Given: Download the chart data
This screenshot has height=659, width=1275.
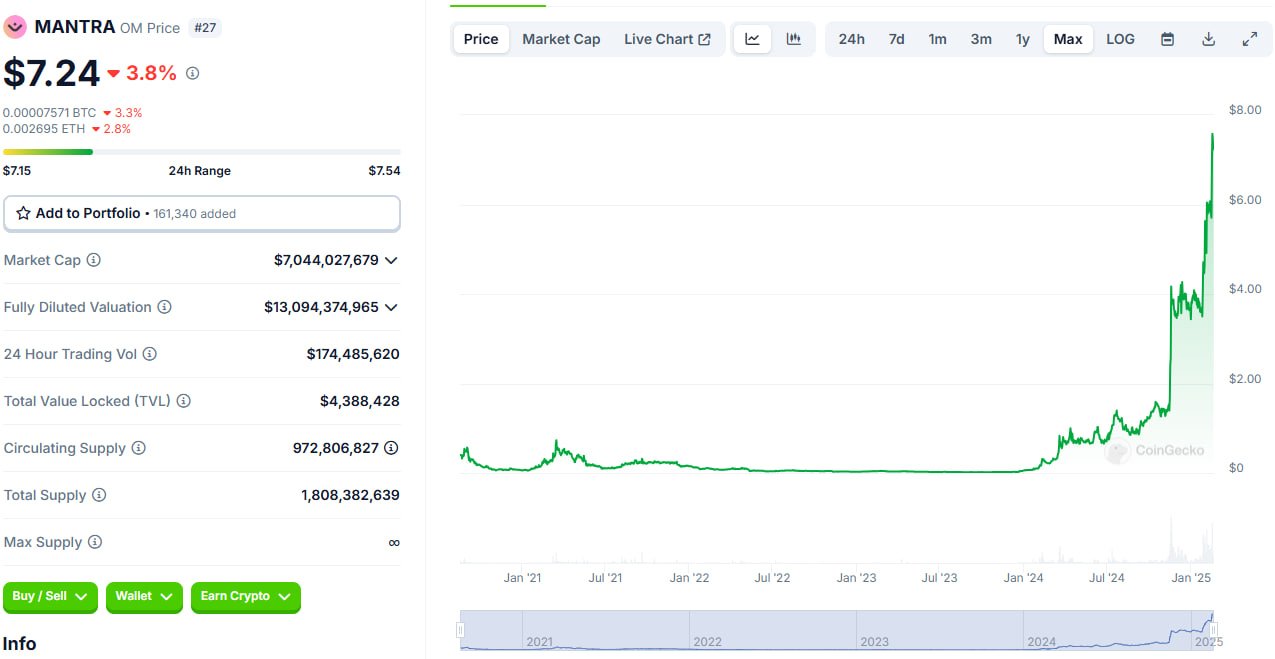Looking at the screenshot, I should 1208,39.
